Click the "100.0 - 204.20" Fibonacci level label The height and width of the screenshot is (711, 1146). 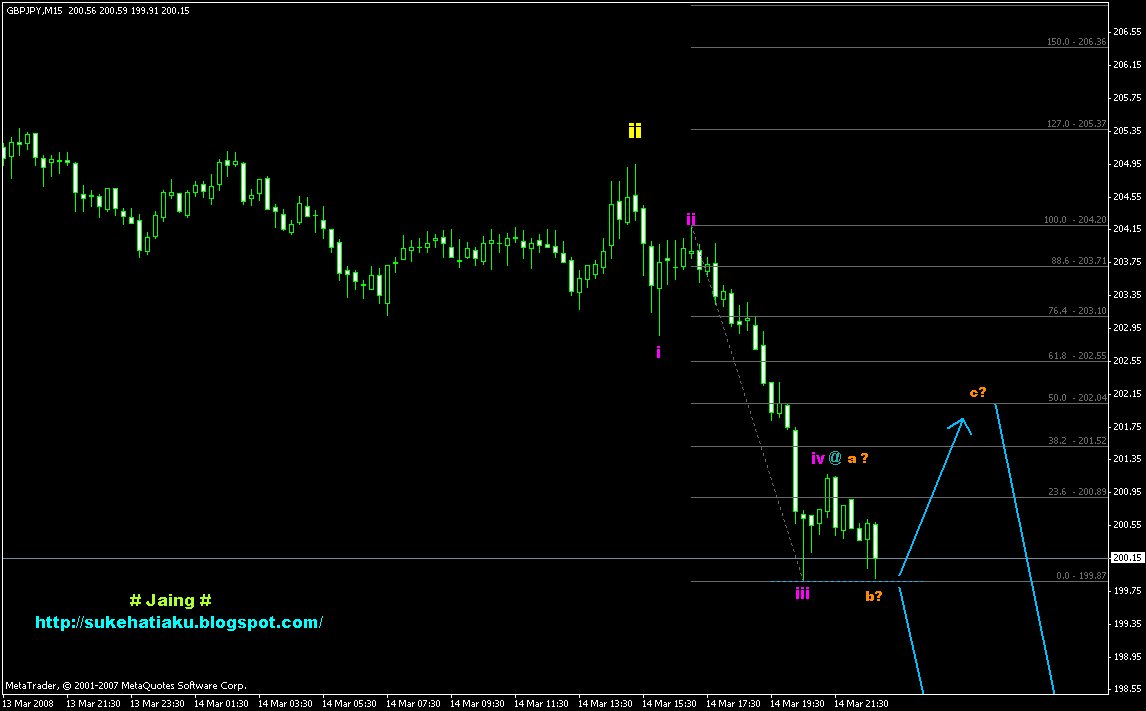pyautogui.click(x=1077, y=219)
